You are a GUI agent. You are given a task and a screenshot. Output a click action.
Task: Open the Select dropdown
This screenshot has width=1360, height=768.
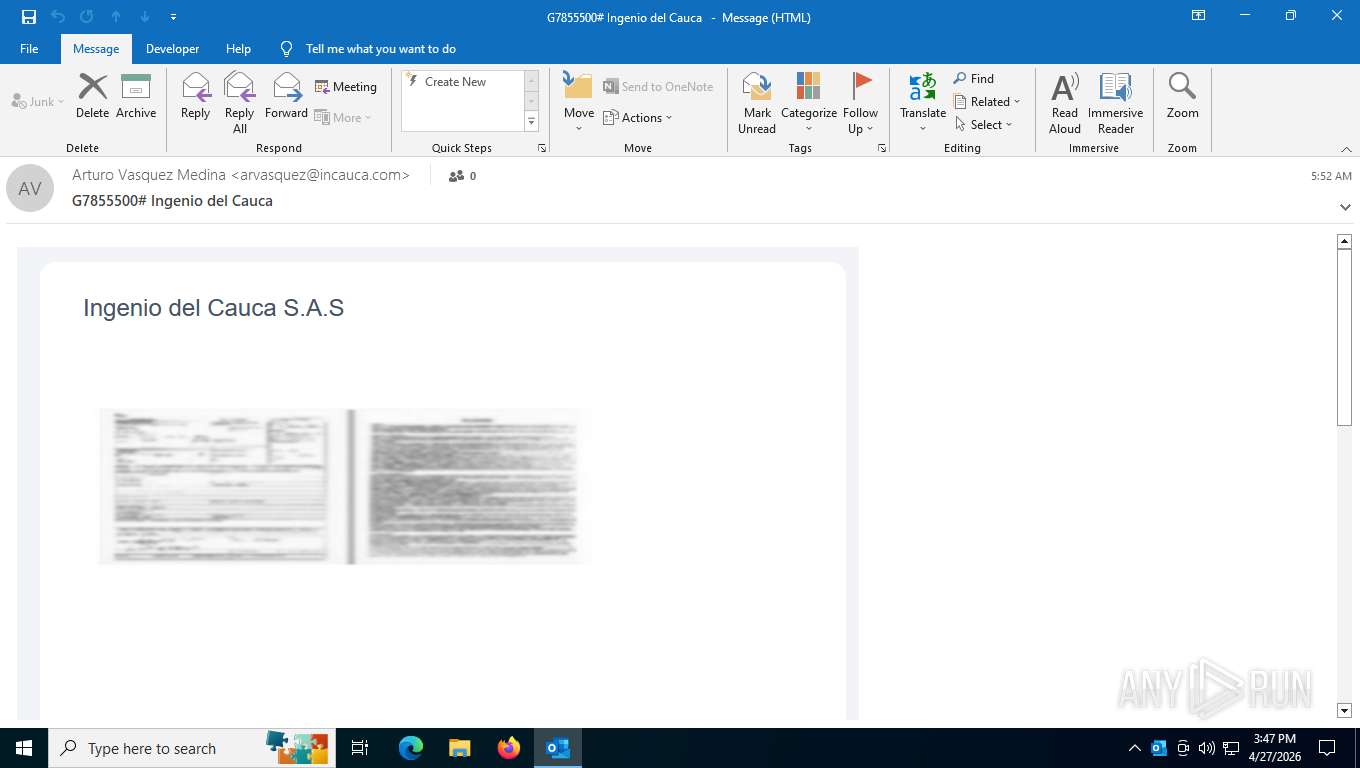[984, 125]
